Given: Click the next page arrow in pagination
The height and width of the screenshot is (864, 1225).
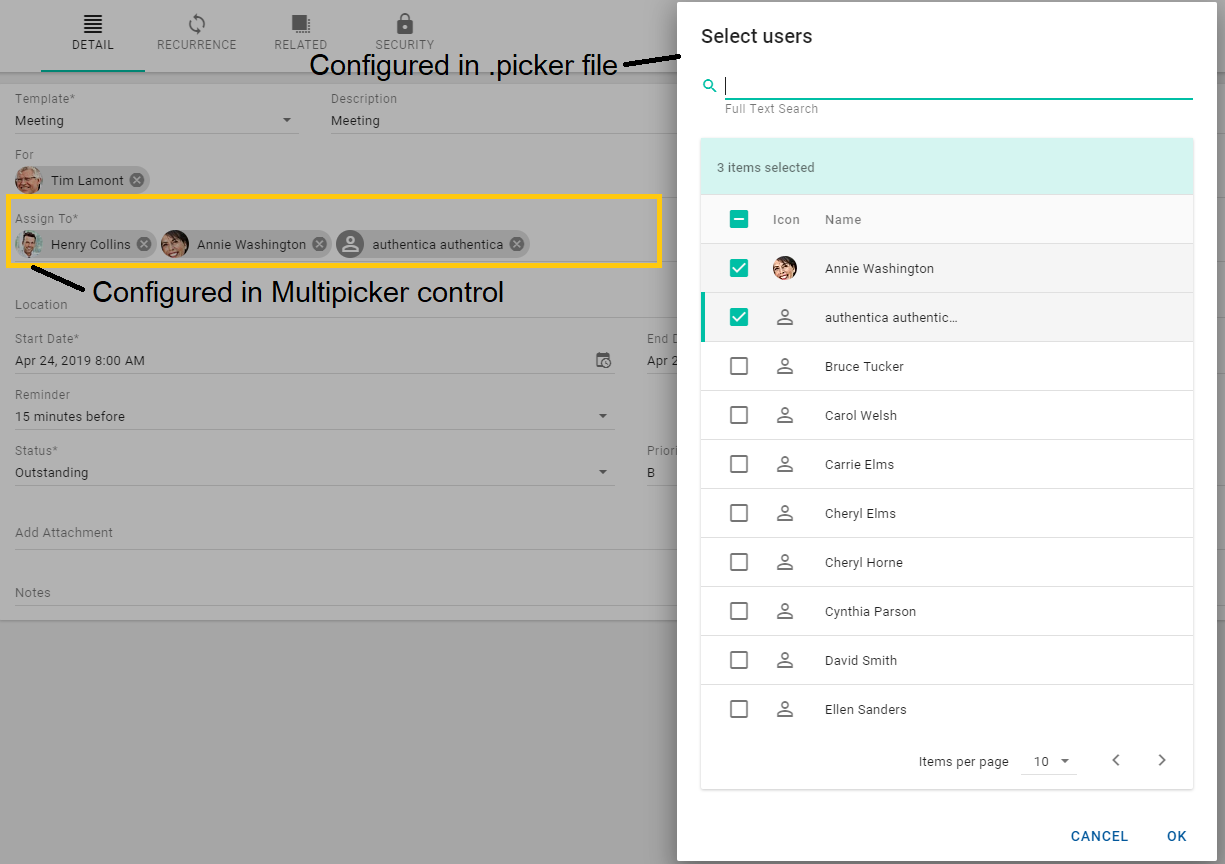Looking at the screenshot, I should 1162,760.
